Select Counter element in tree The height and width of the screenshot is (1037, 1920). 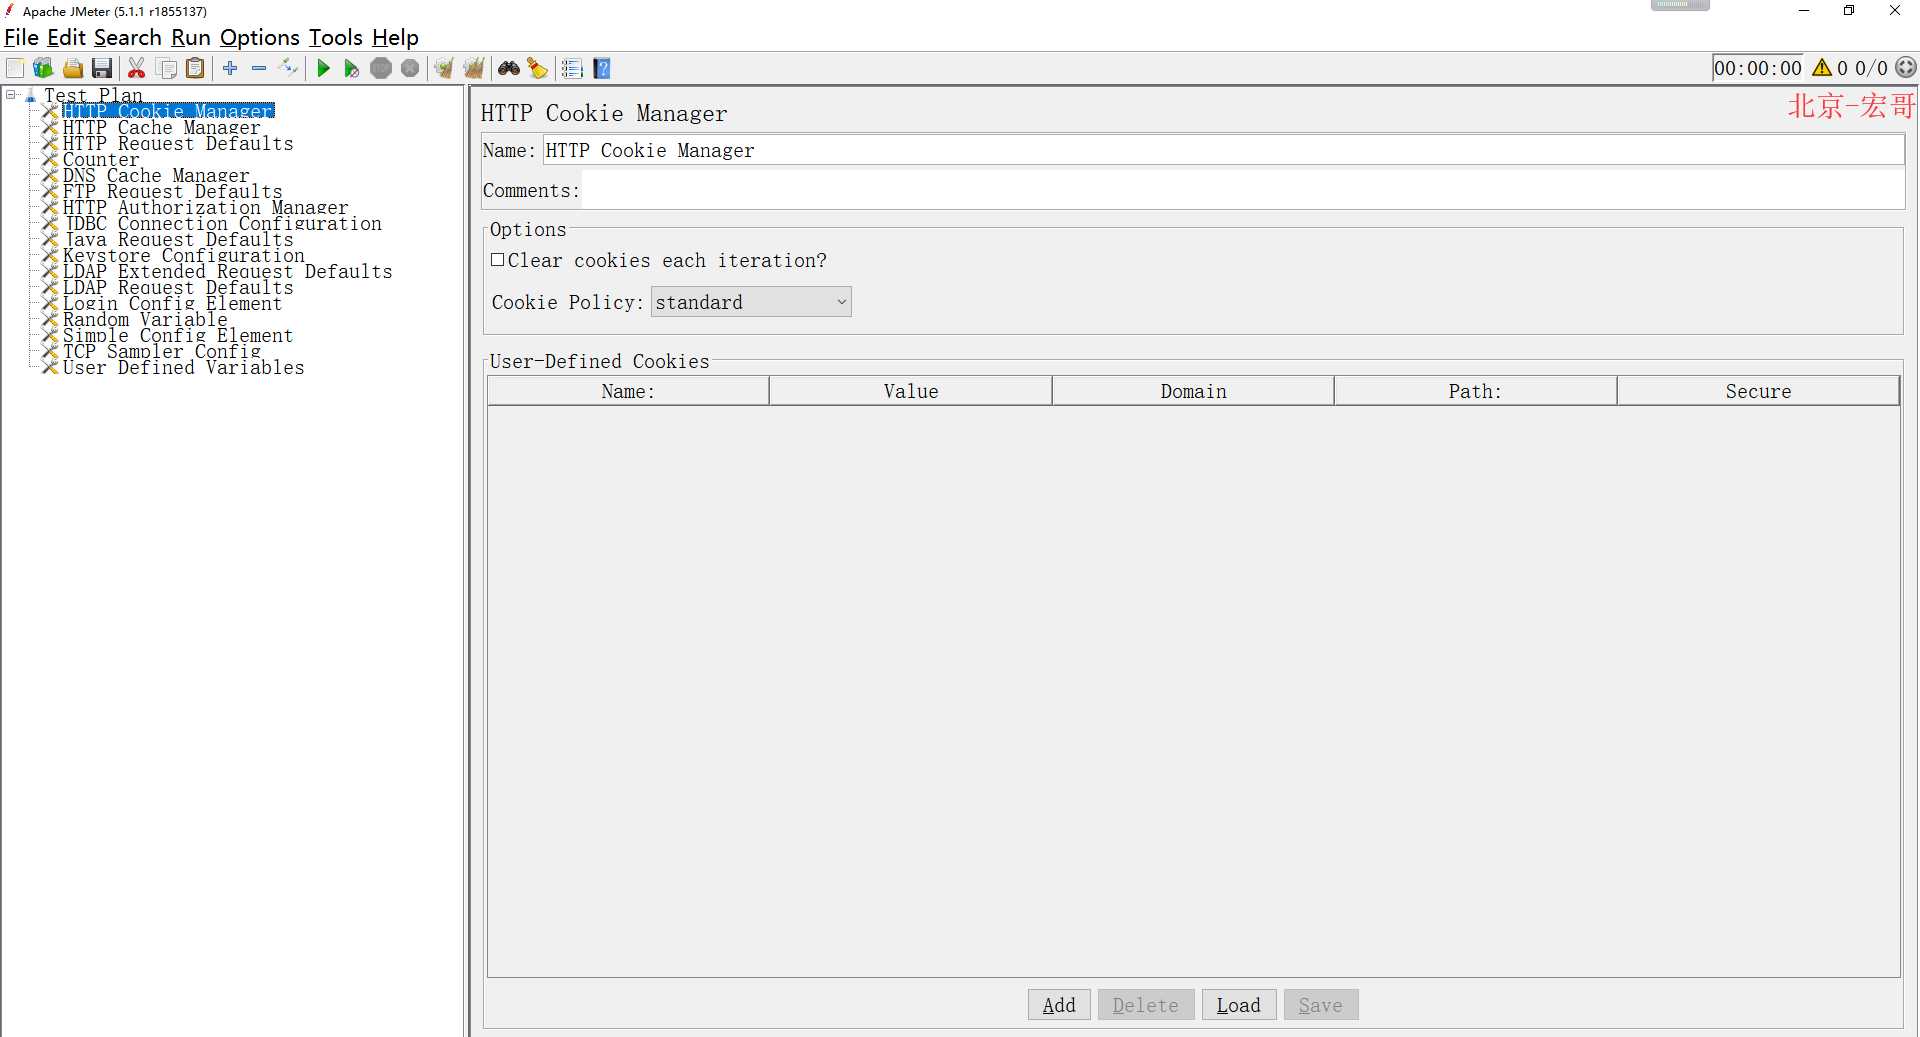point(101,159)
